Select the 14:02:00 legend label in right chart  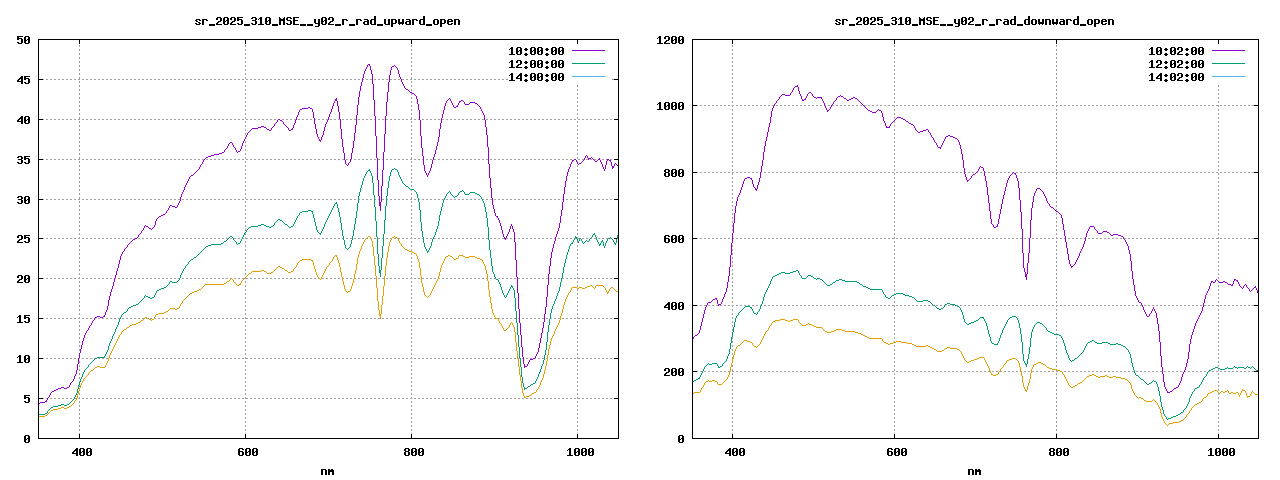pos(1176,76)
